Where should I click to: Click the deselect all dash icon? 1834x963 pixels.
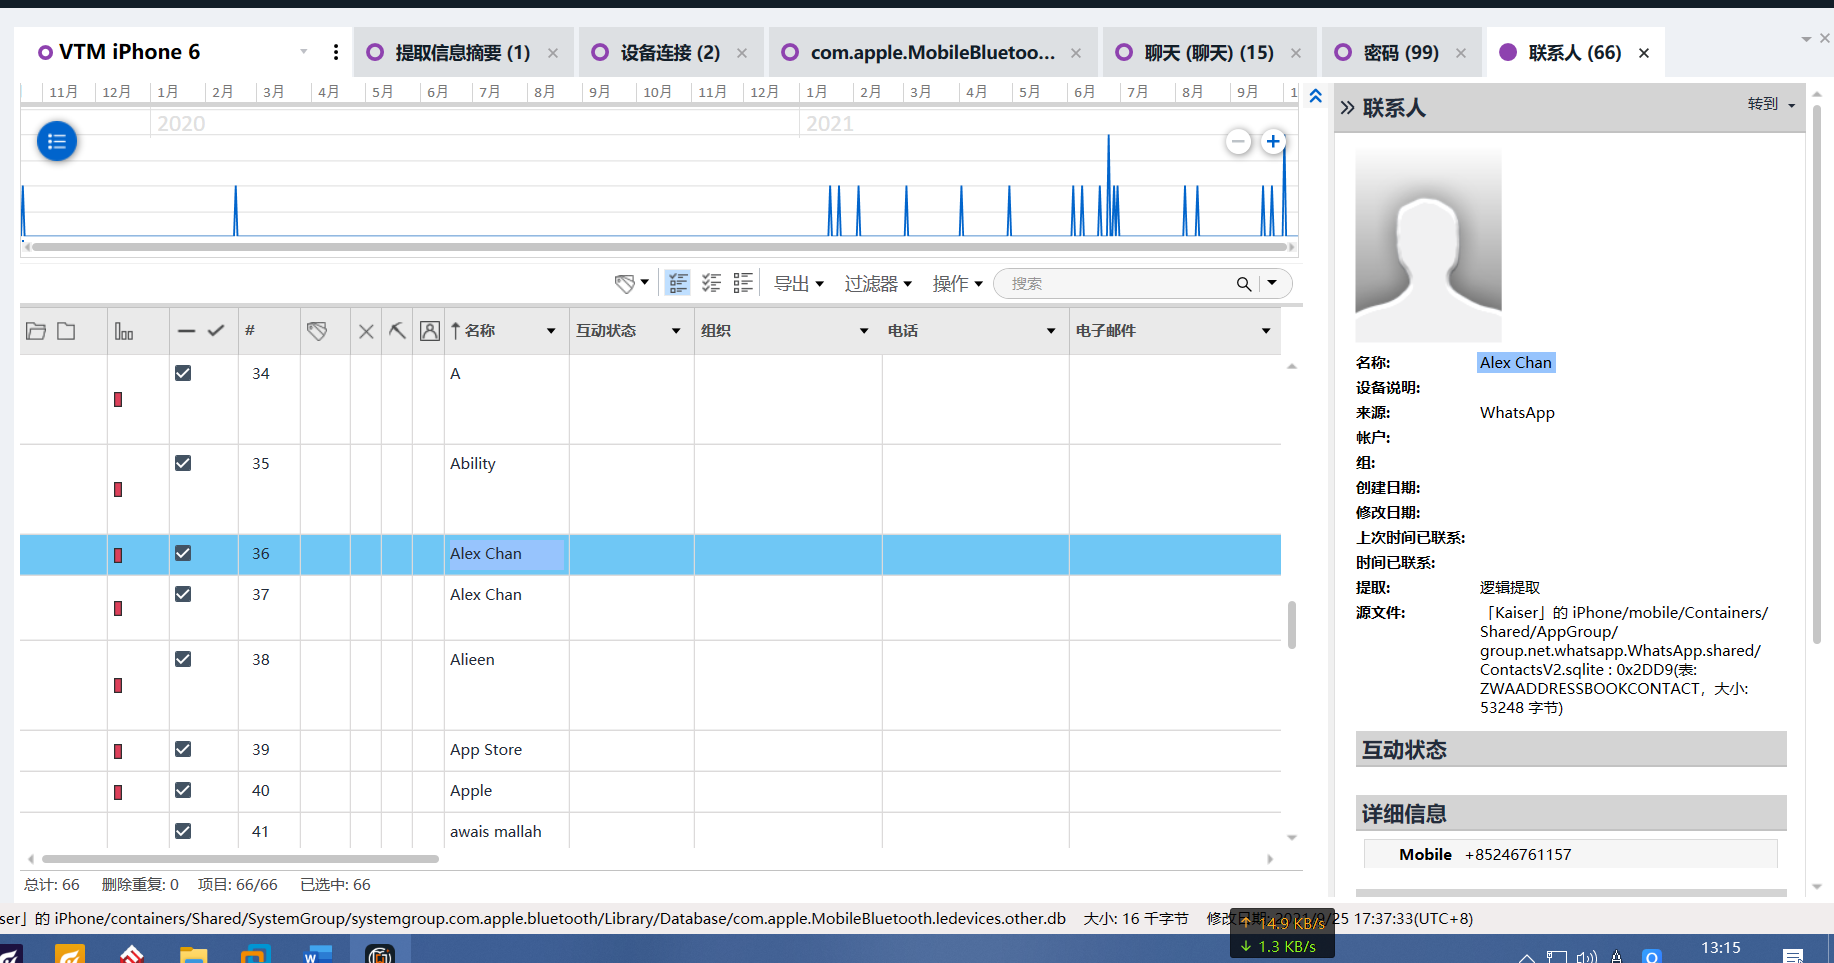click(x=186, y=331)
